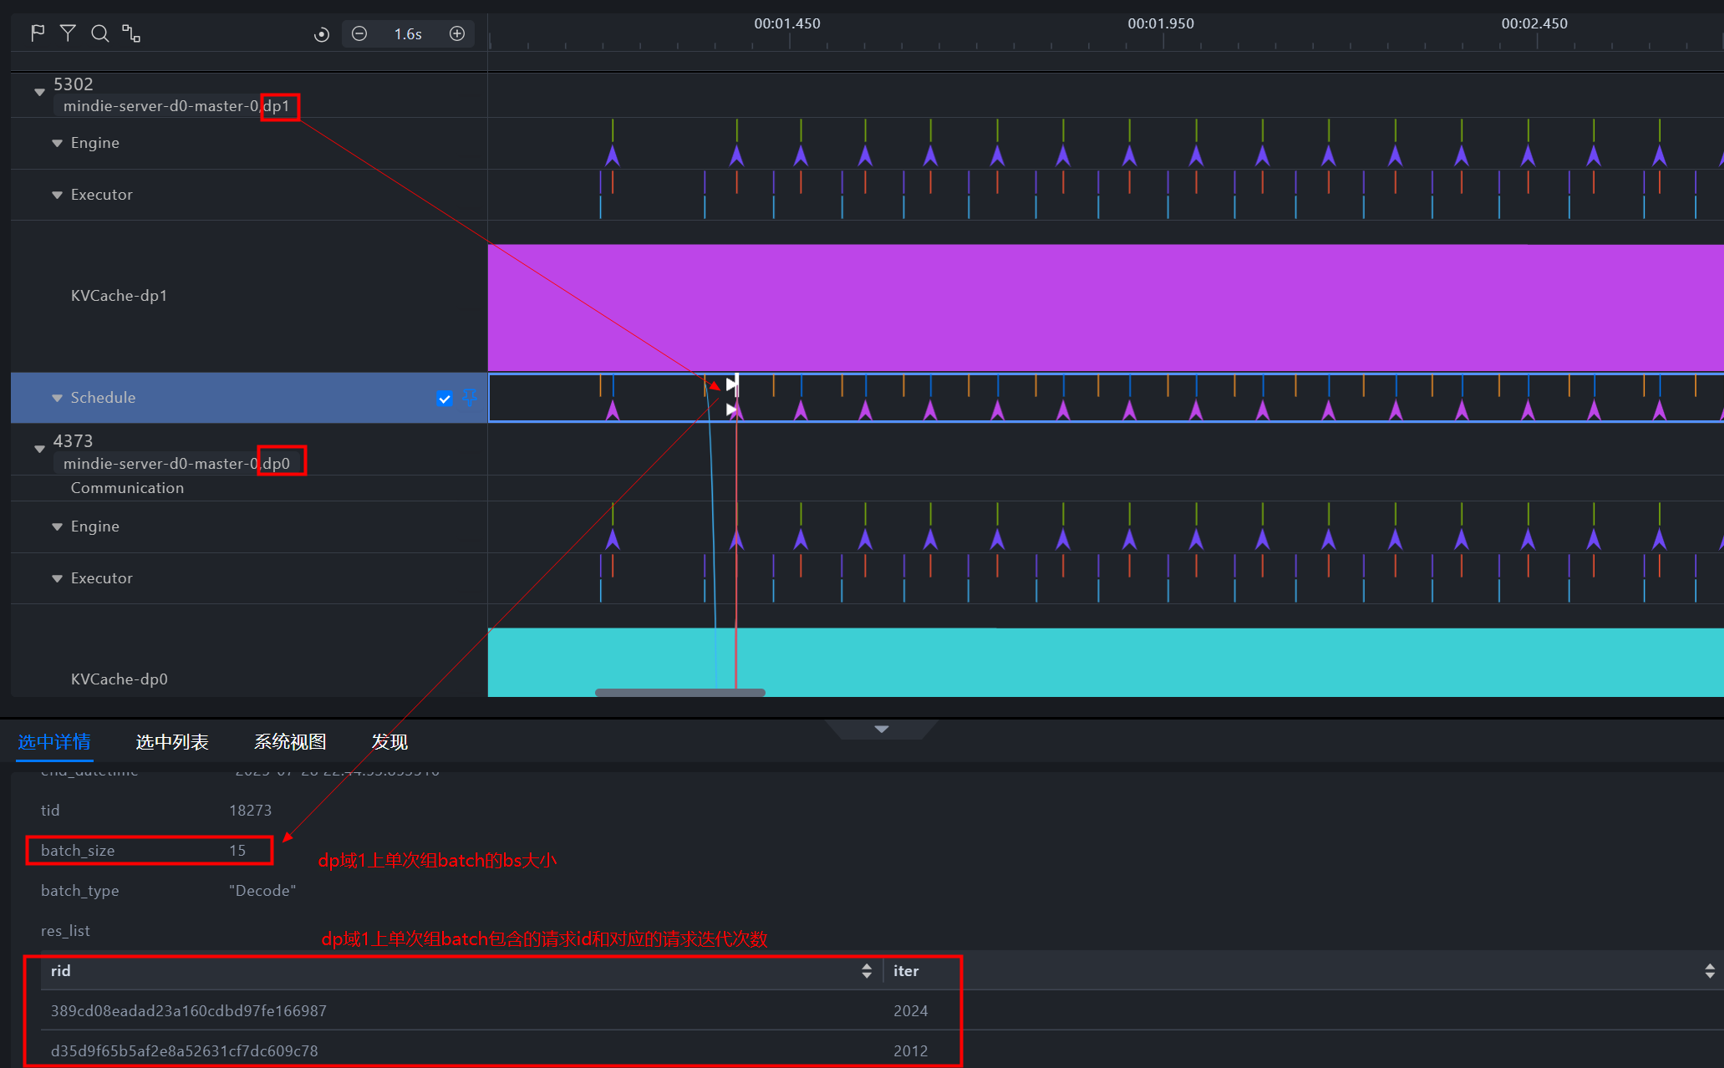Image resolution: width=1724 pixels, height=1068 pixels.
Task: Collapse the 5302 process group
Action: pos(40,92)
